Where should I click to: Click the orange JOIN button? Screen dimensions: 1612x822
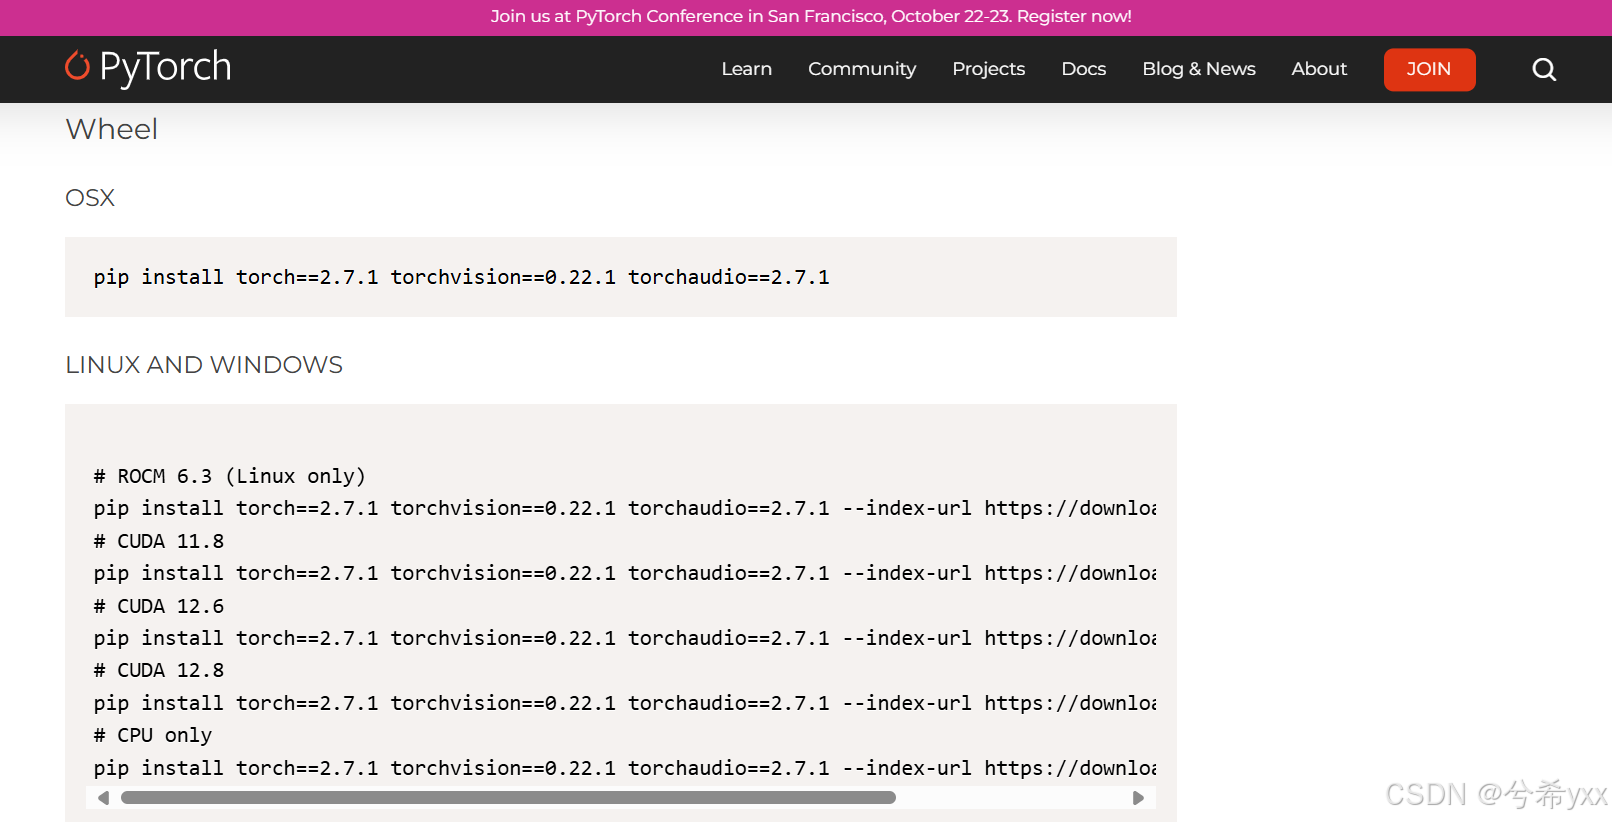click(1429, 69)
